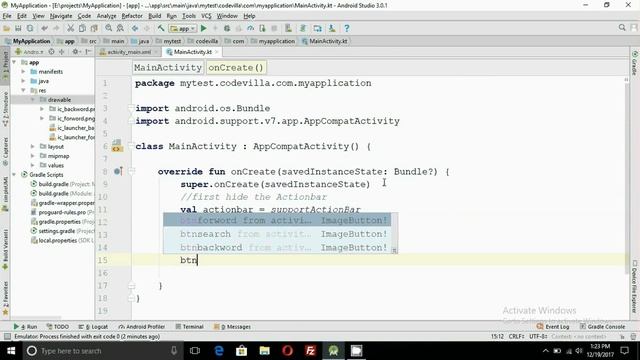Expand the values folder node
This screenshot has height=360, width=640.
33,165
